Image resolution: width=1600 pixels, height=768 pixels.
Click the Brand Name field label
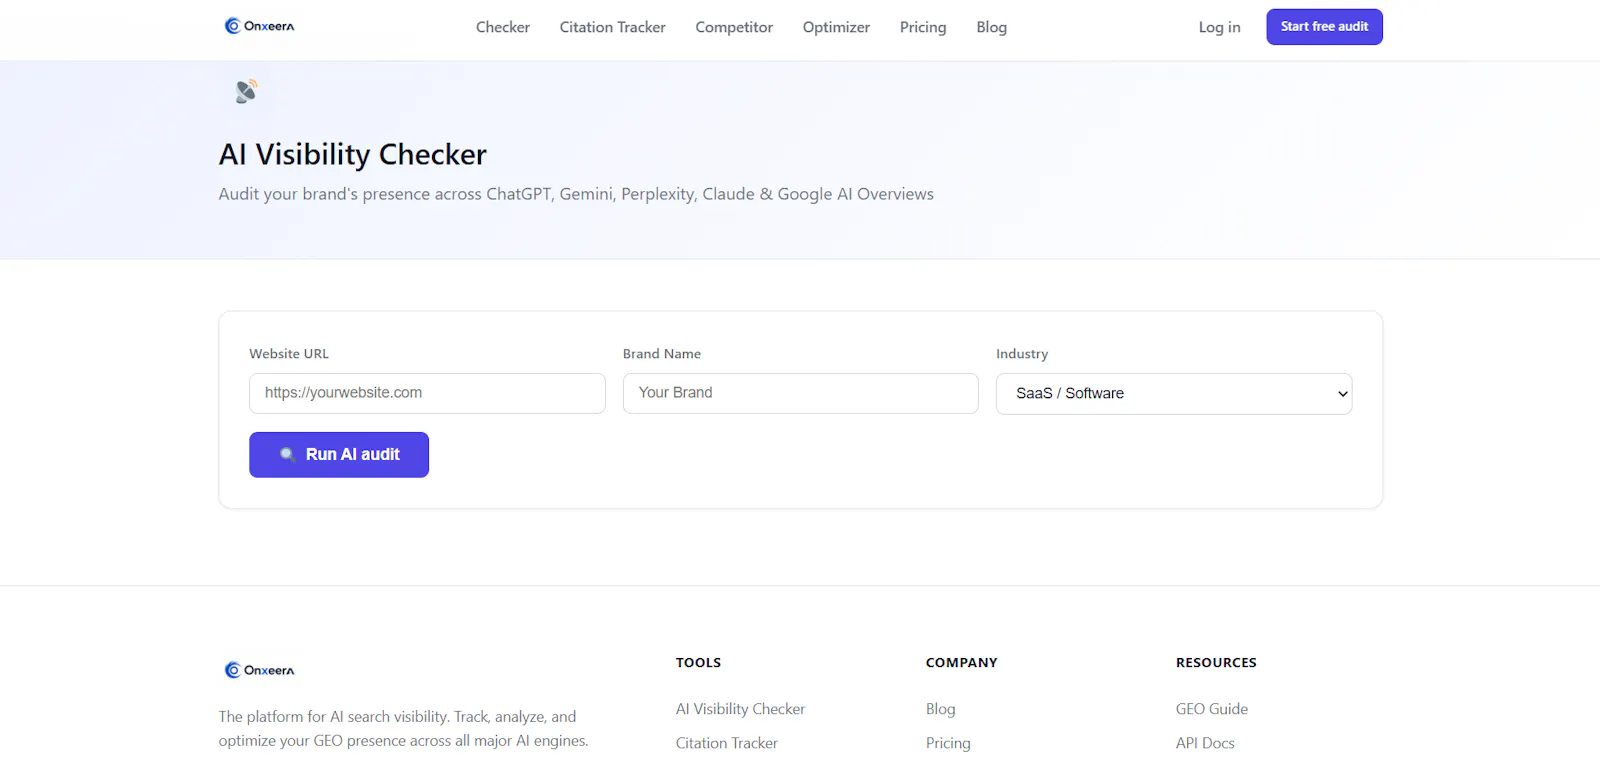(662, 354)
